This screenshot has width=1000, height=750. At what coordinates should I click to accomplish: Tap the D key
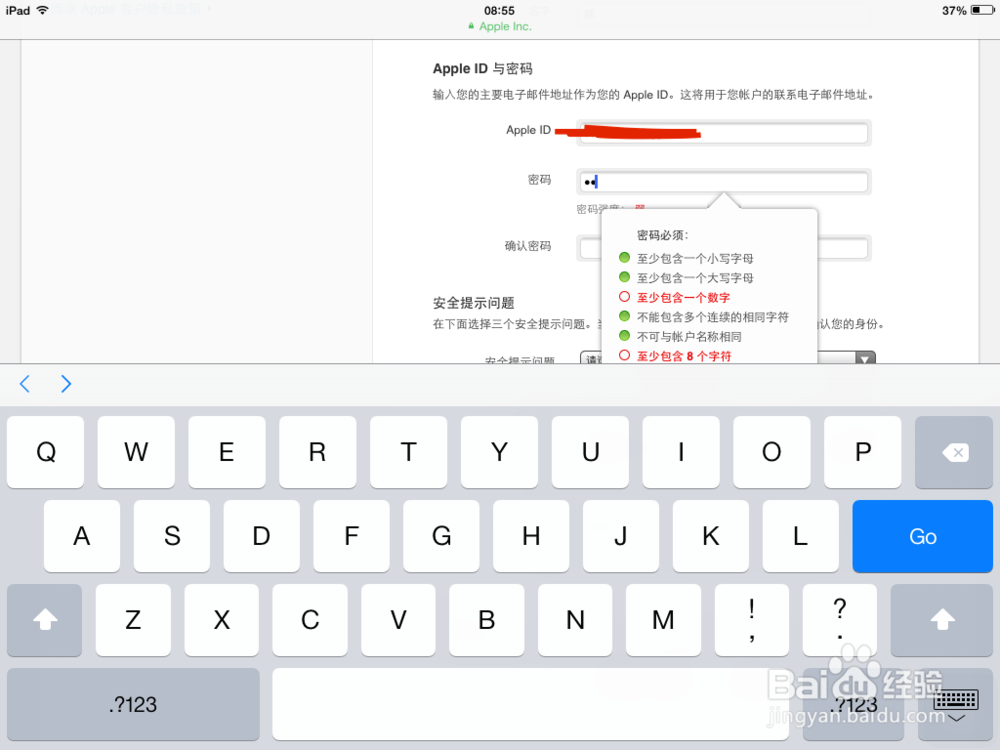[x=261, y=536]
